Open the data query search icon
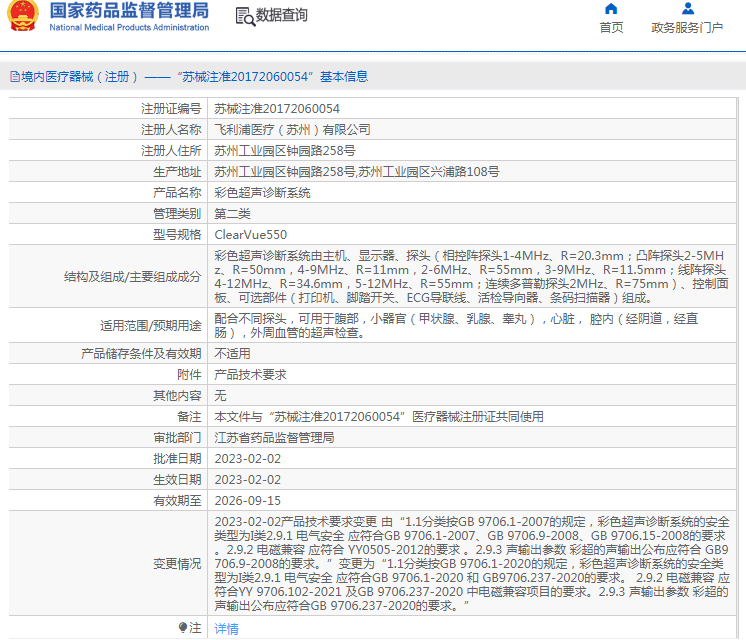The image size is (746, 640). pos(245,17)
